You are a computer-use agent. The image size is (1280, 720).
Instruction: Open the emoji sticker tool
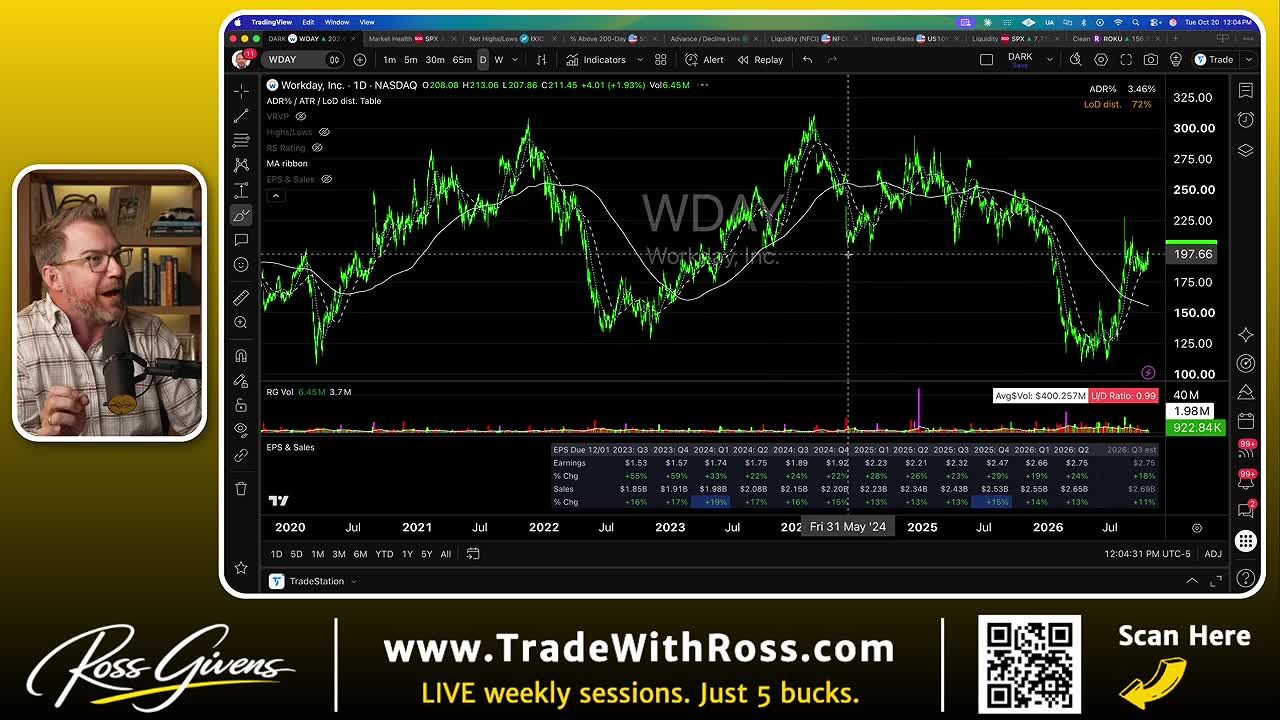tap(241, 265)
